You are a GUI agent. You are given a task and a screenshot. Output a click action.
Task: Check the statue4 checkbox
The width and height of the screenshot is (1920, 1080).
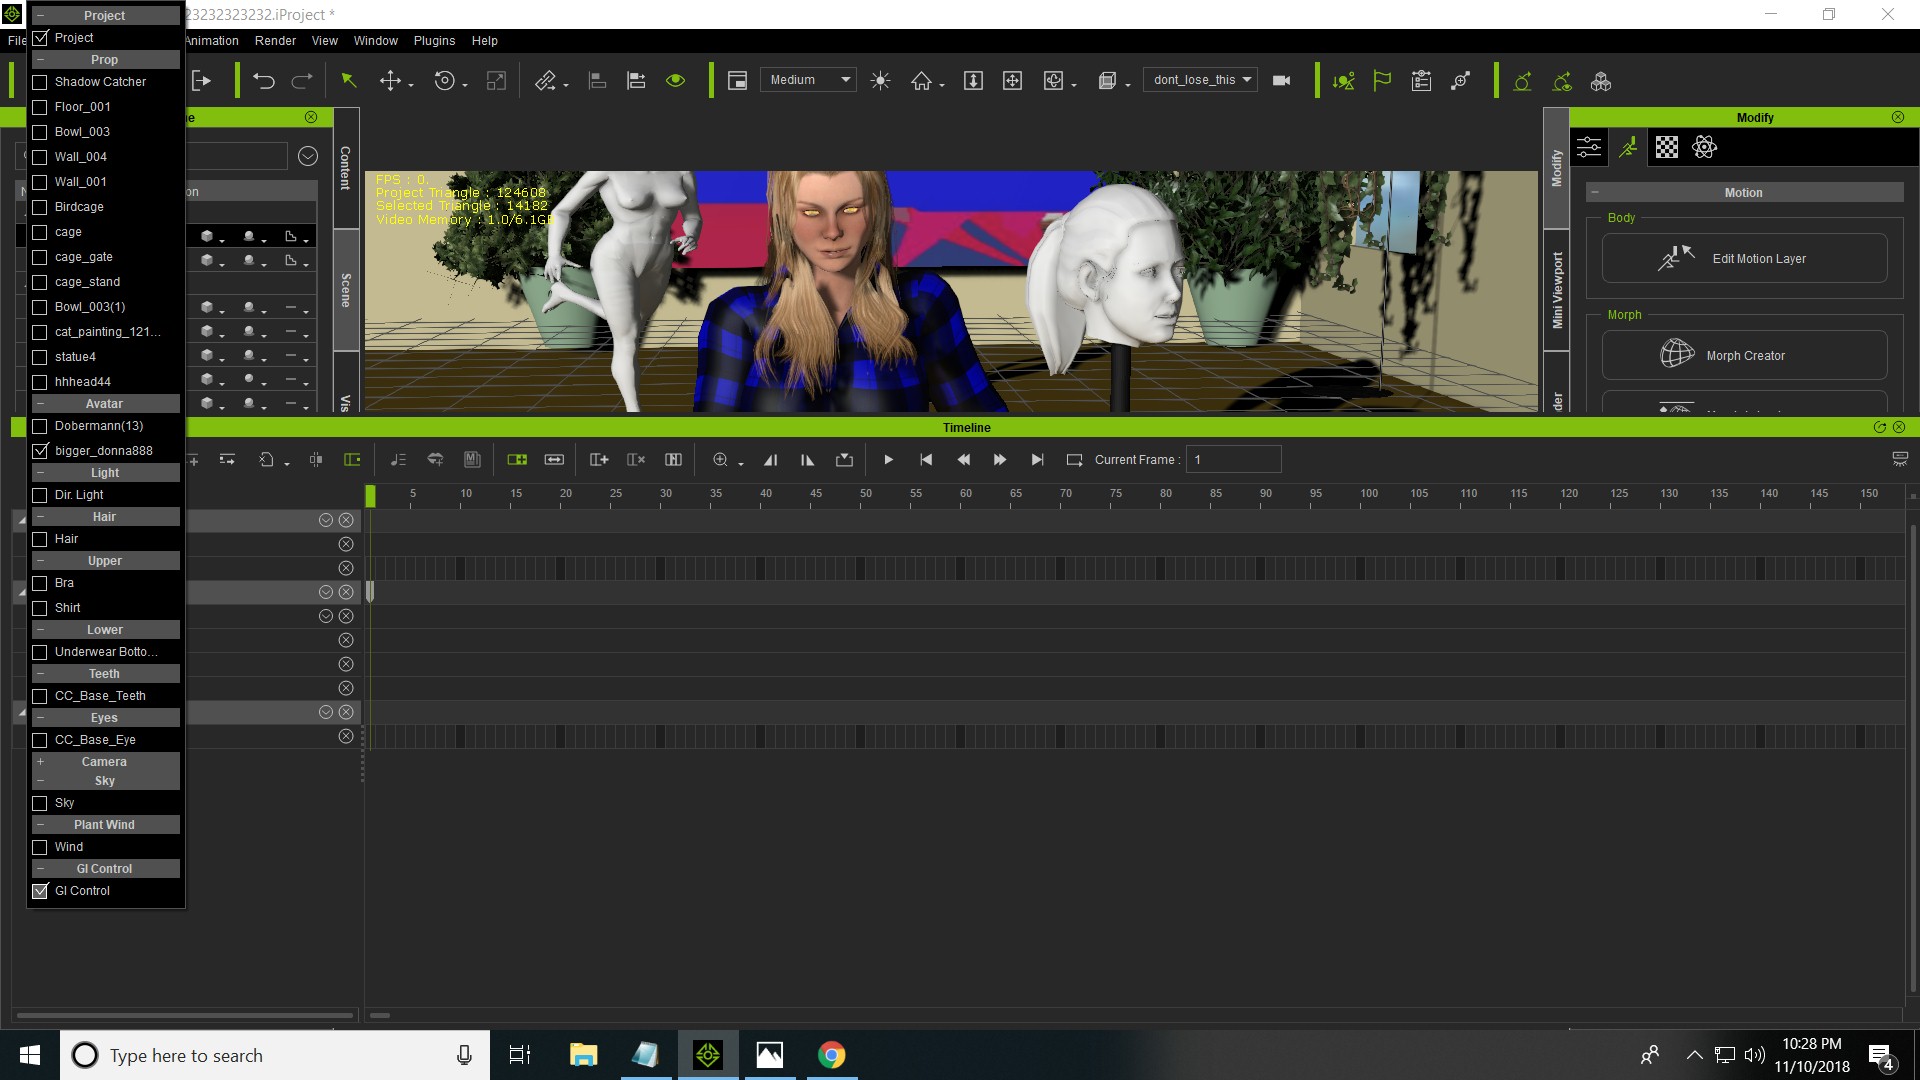tap(40, 357)
